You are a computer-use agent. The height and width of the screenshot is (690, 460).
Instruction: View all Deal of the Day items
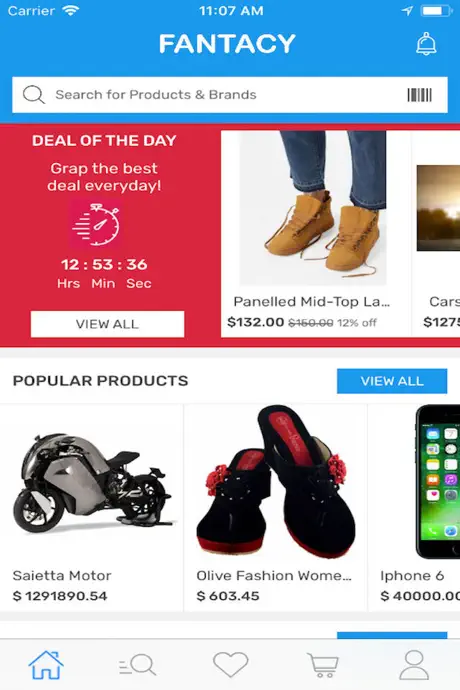point(107,324)
